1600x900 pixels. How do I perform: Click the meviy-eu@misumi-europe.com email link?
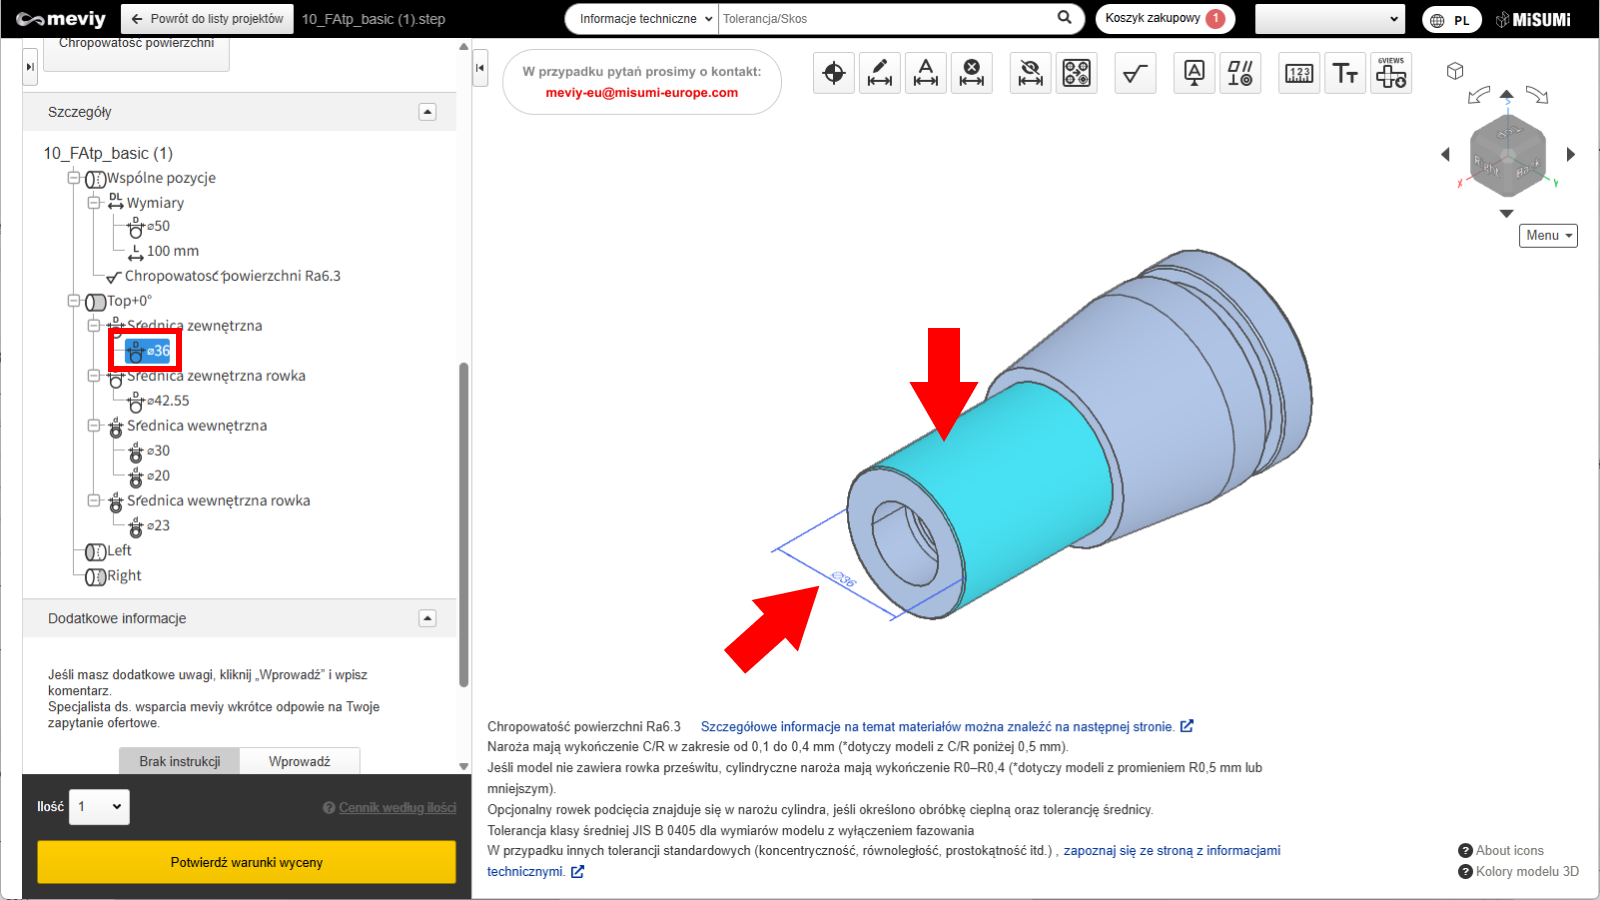[x=641, y=93]
